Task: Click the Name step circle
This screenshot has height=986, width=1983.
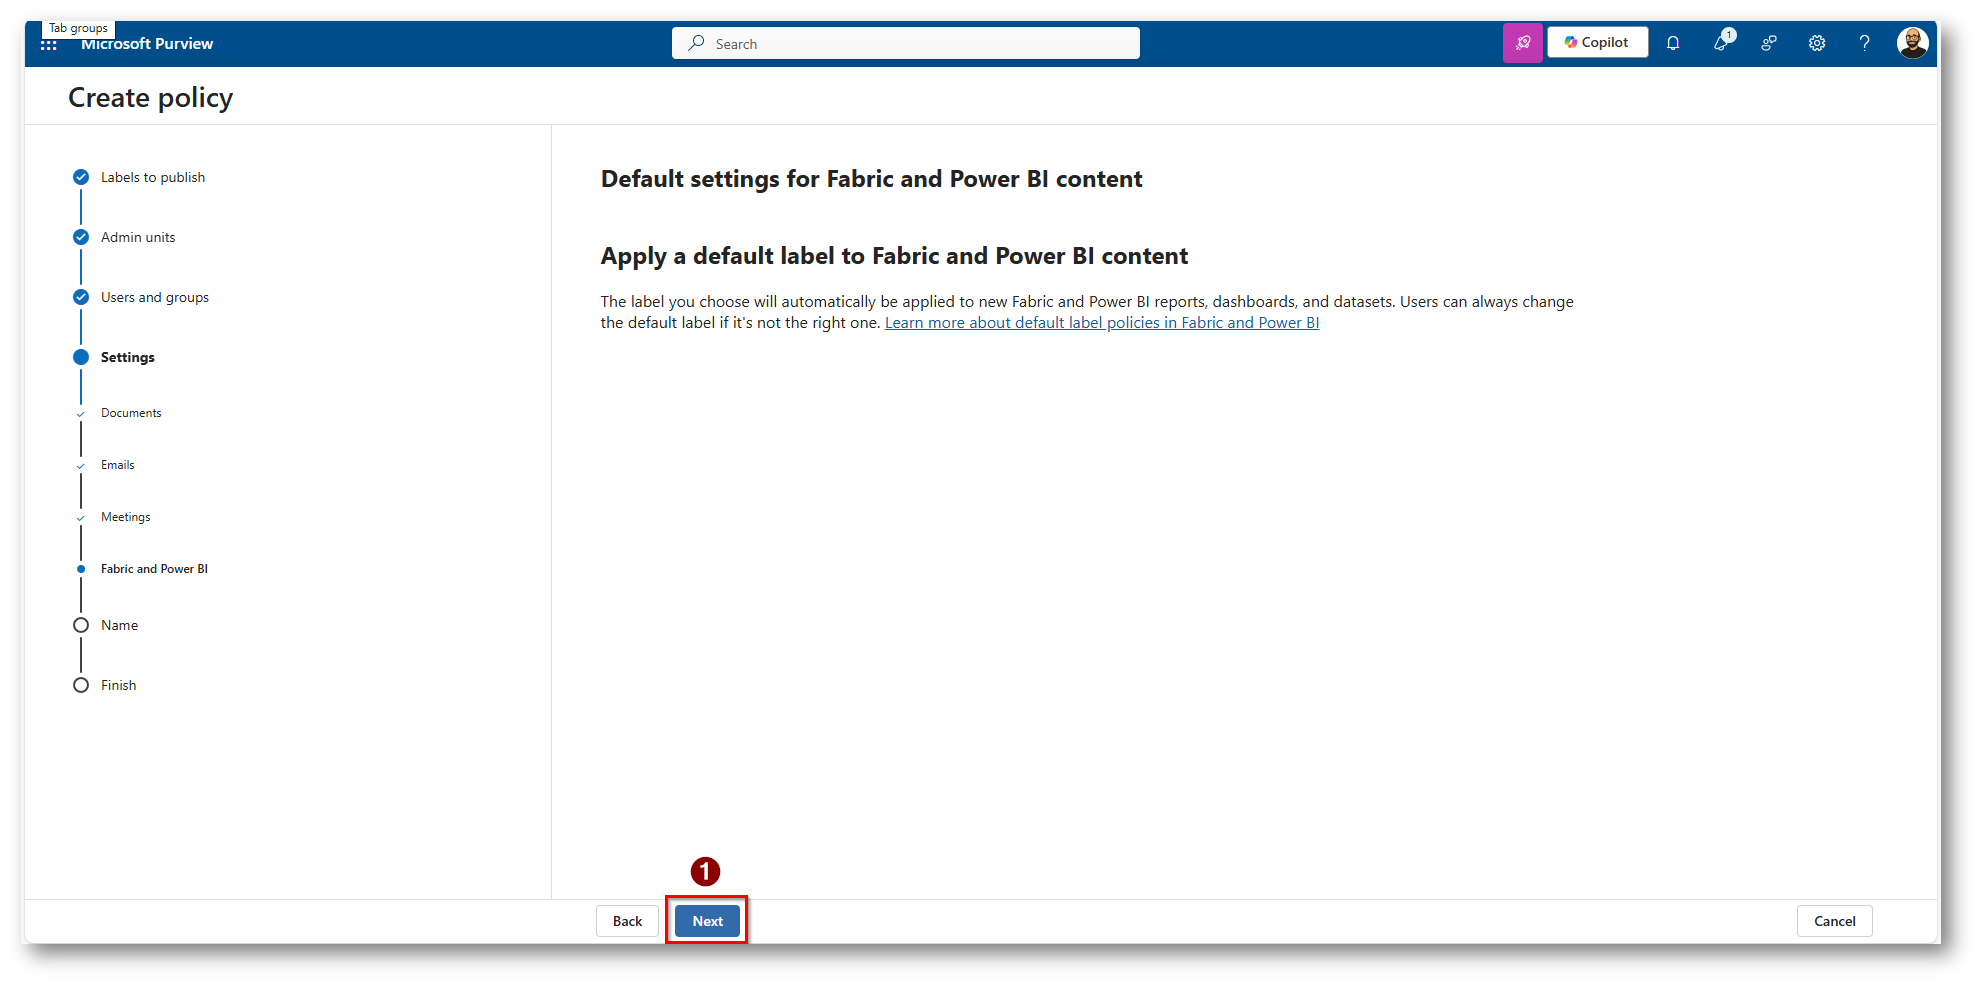Action: (81, 625)
